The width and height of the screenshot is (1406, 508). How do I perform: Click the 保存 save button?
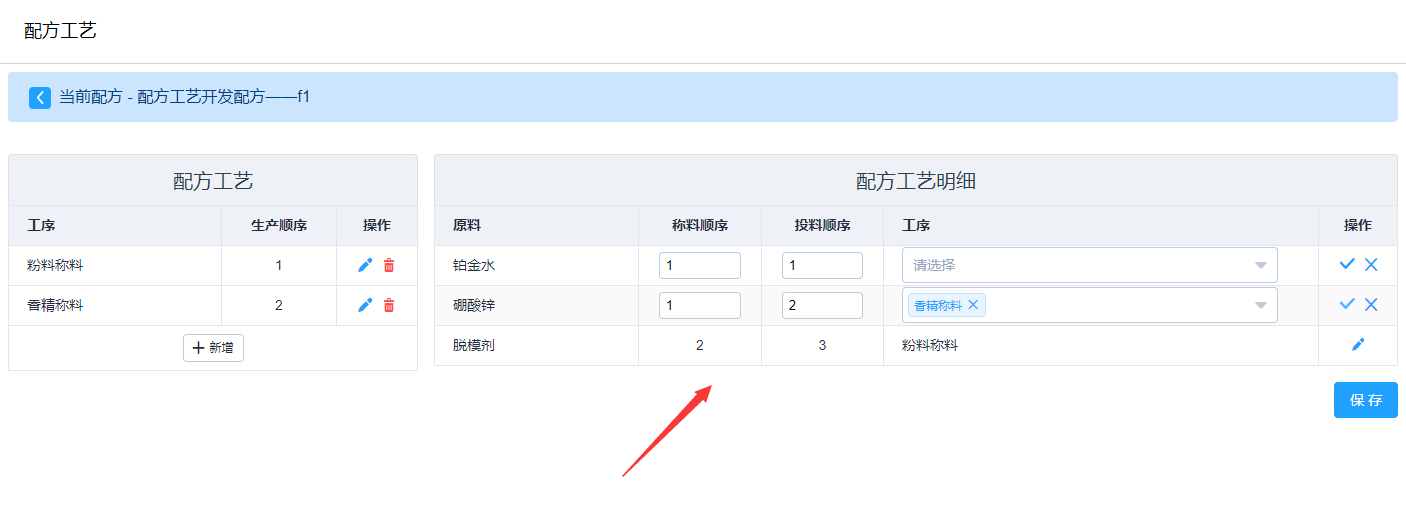pos(1366,400)
